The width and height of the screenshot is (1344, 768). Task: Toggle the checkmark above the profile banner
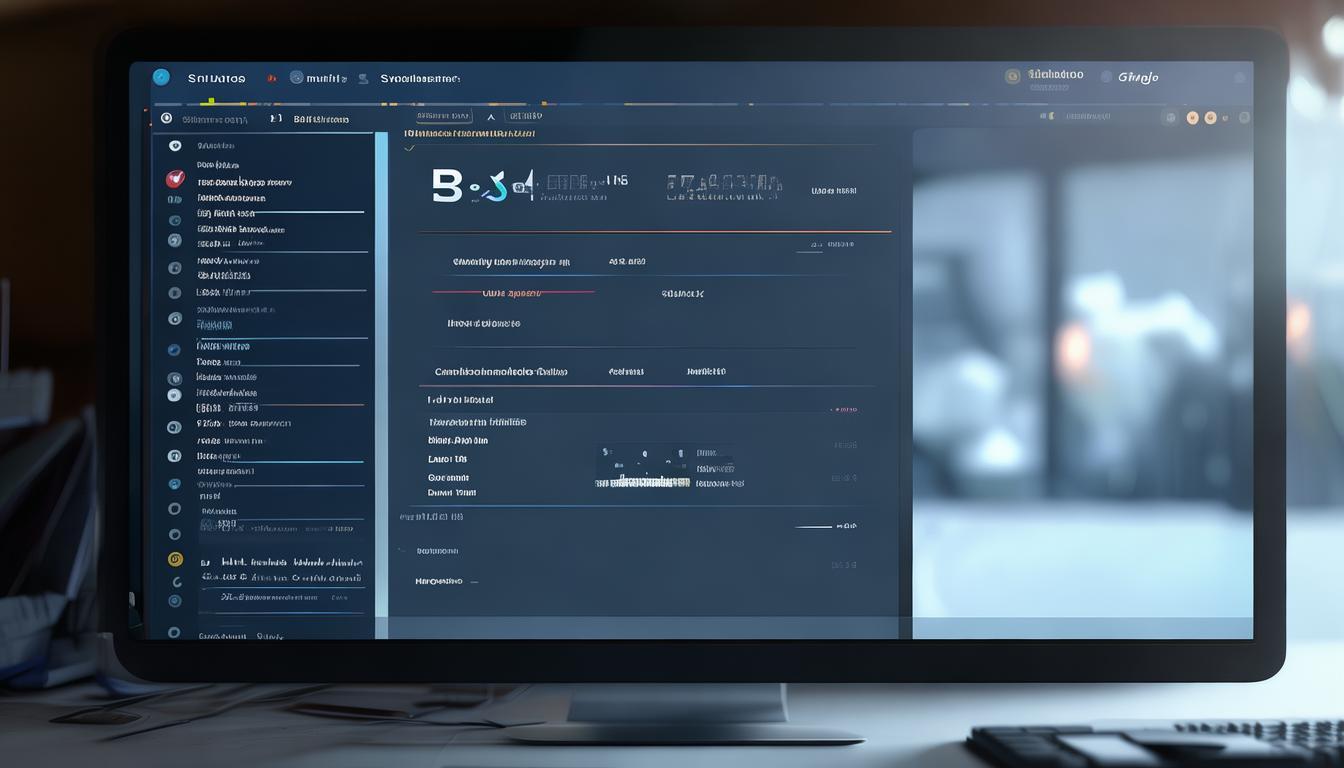pos(411,147)
